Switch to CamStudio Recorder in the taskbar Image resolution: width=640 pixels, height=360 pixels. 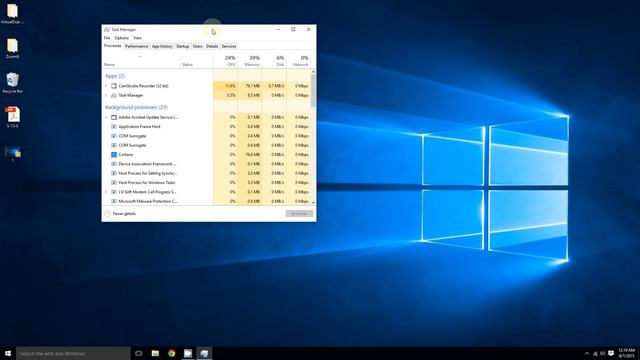click(x=188, y=353)
